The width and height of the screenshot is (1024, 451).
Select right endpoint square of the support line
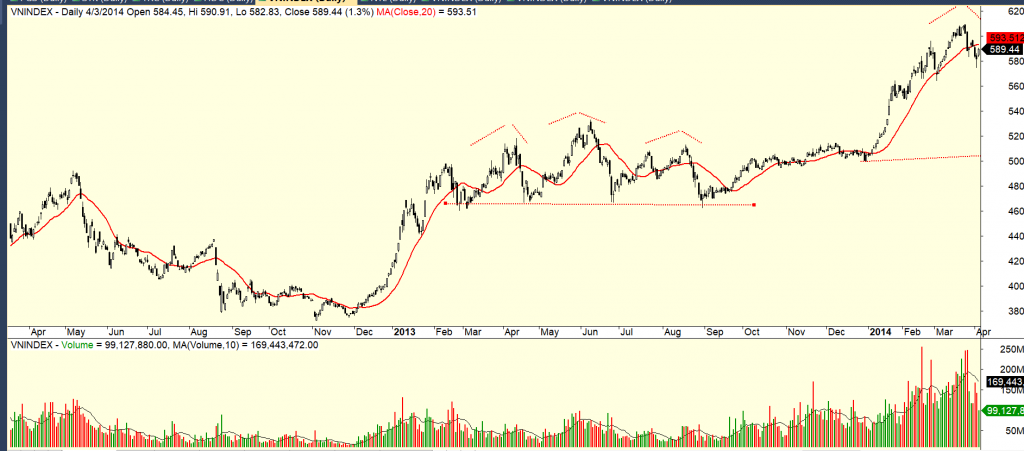[x=753, y=205]
